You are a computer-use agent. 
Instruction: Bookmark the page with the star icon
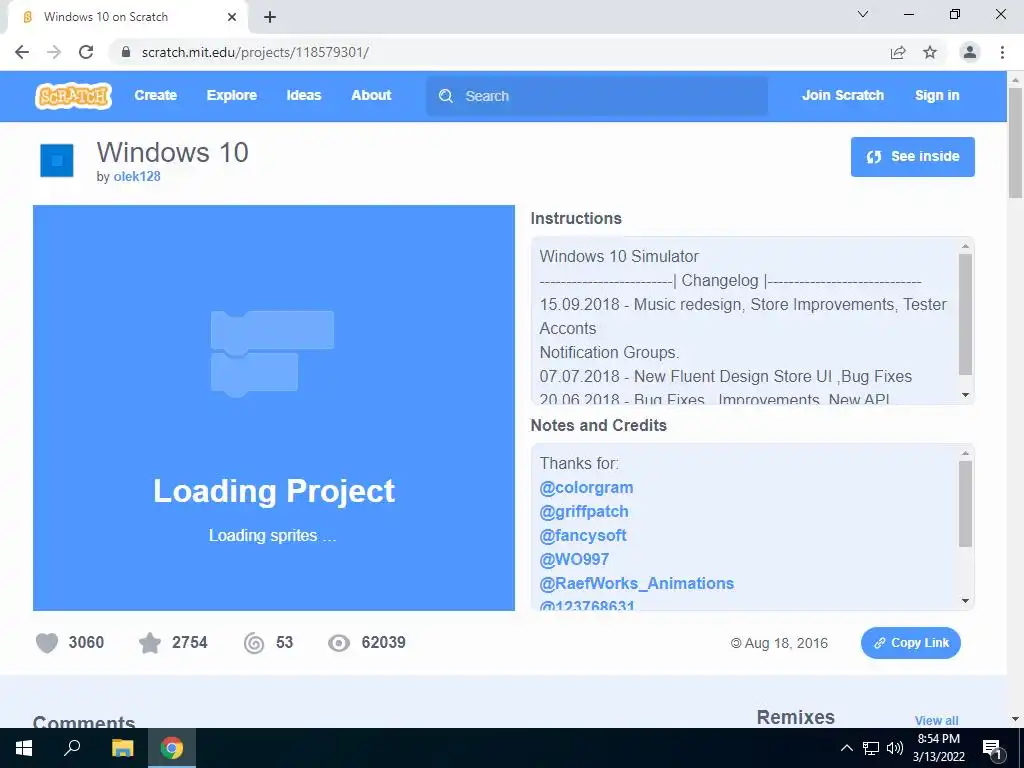930,52
